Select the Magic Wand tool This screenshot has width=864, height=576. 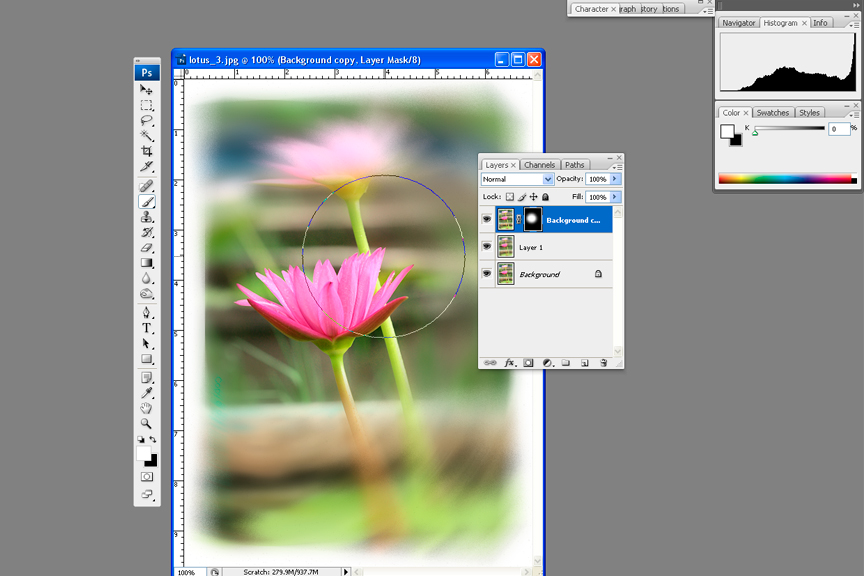click(147, 136)
